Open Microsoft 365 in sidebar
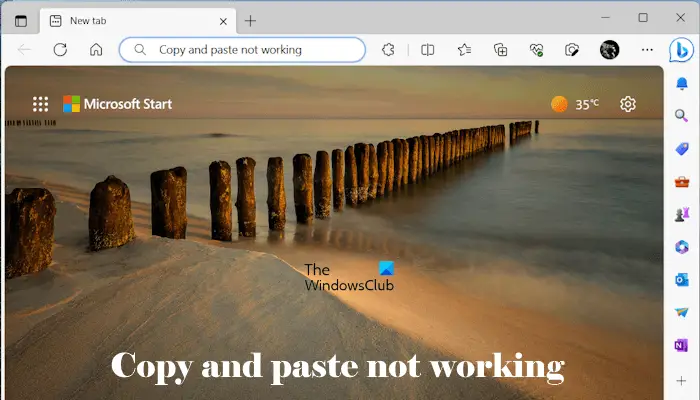Image resolution: width=700 pixels, height=400 pixels. tap(682, 247)
